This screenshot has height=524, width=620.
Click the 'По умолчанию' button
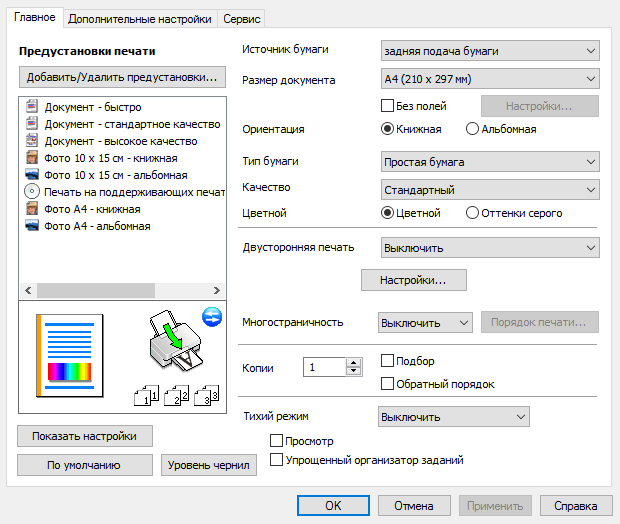(x=85, y=465)
